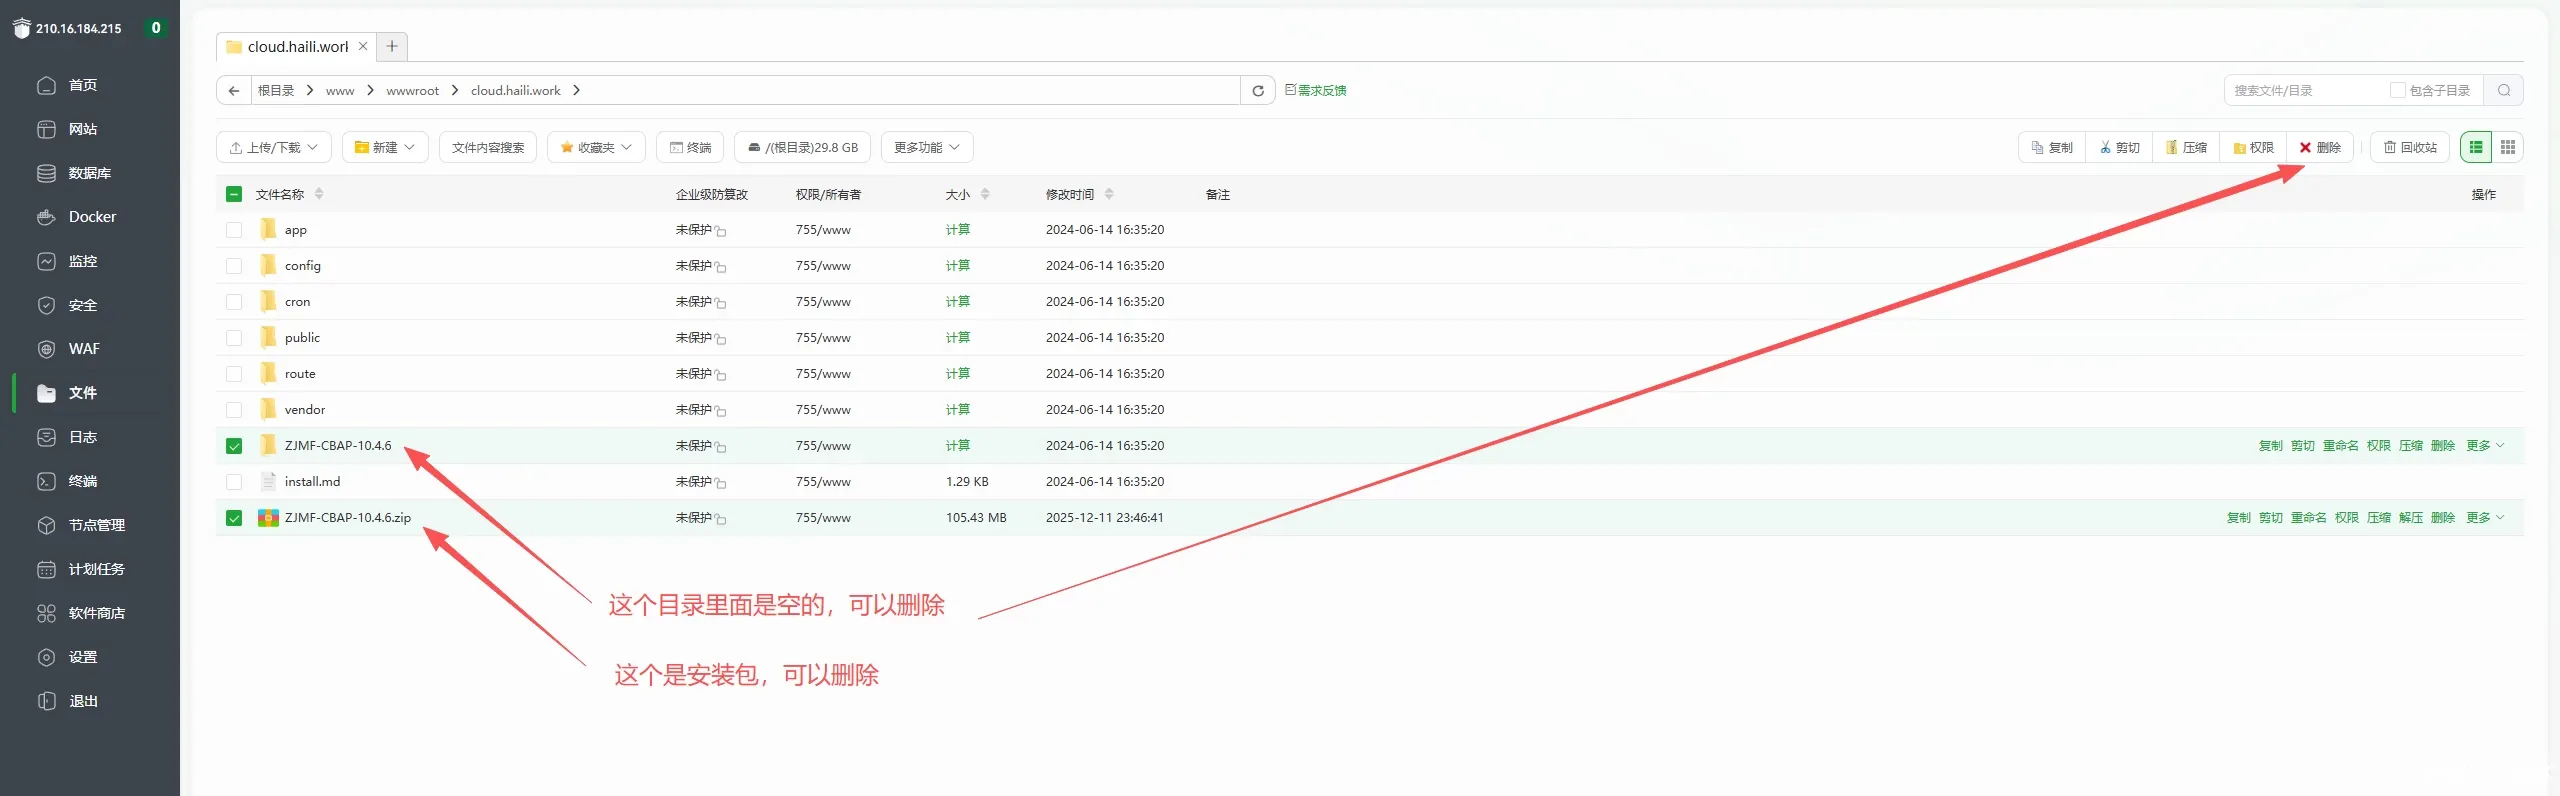Image resolution: width=2560 pixels, height=796 pixels.
Task: Uncheck the ZJMF-CBAP-10.4.6.zip file checkbox
Action: coord(234,518)
